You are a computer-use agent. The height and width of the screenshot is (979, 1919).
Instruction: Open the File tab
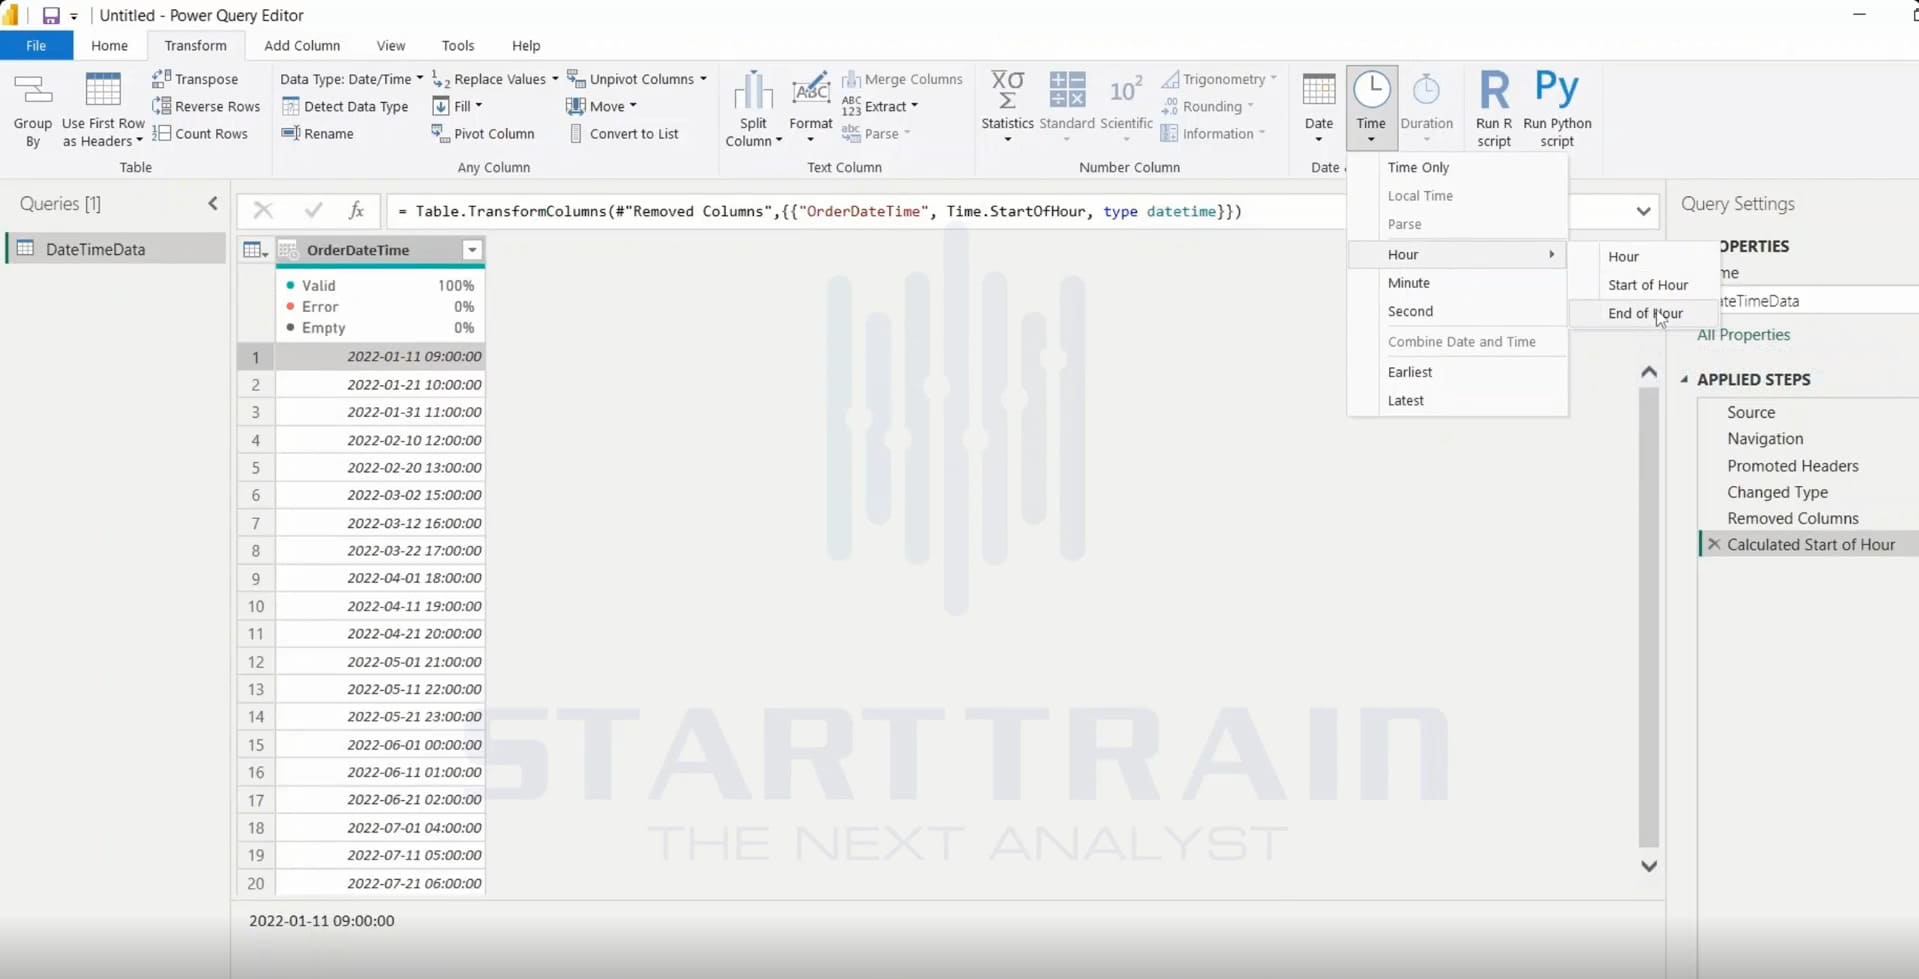point(36,45)
